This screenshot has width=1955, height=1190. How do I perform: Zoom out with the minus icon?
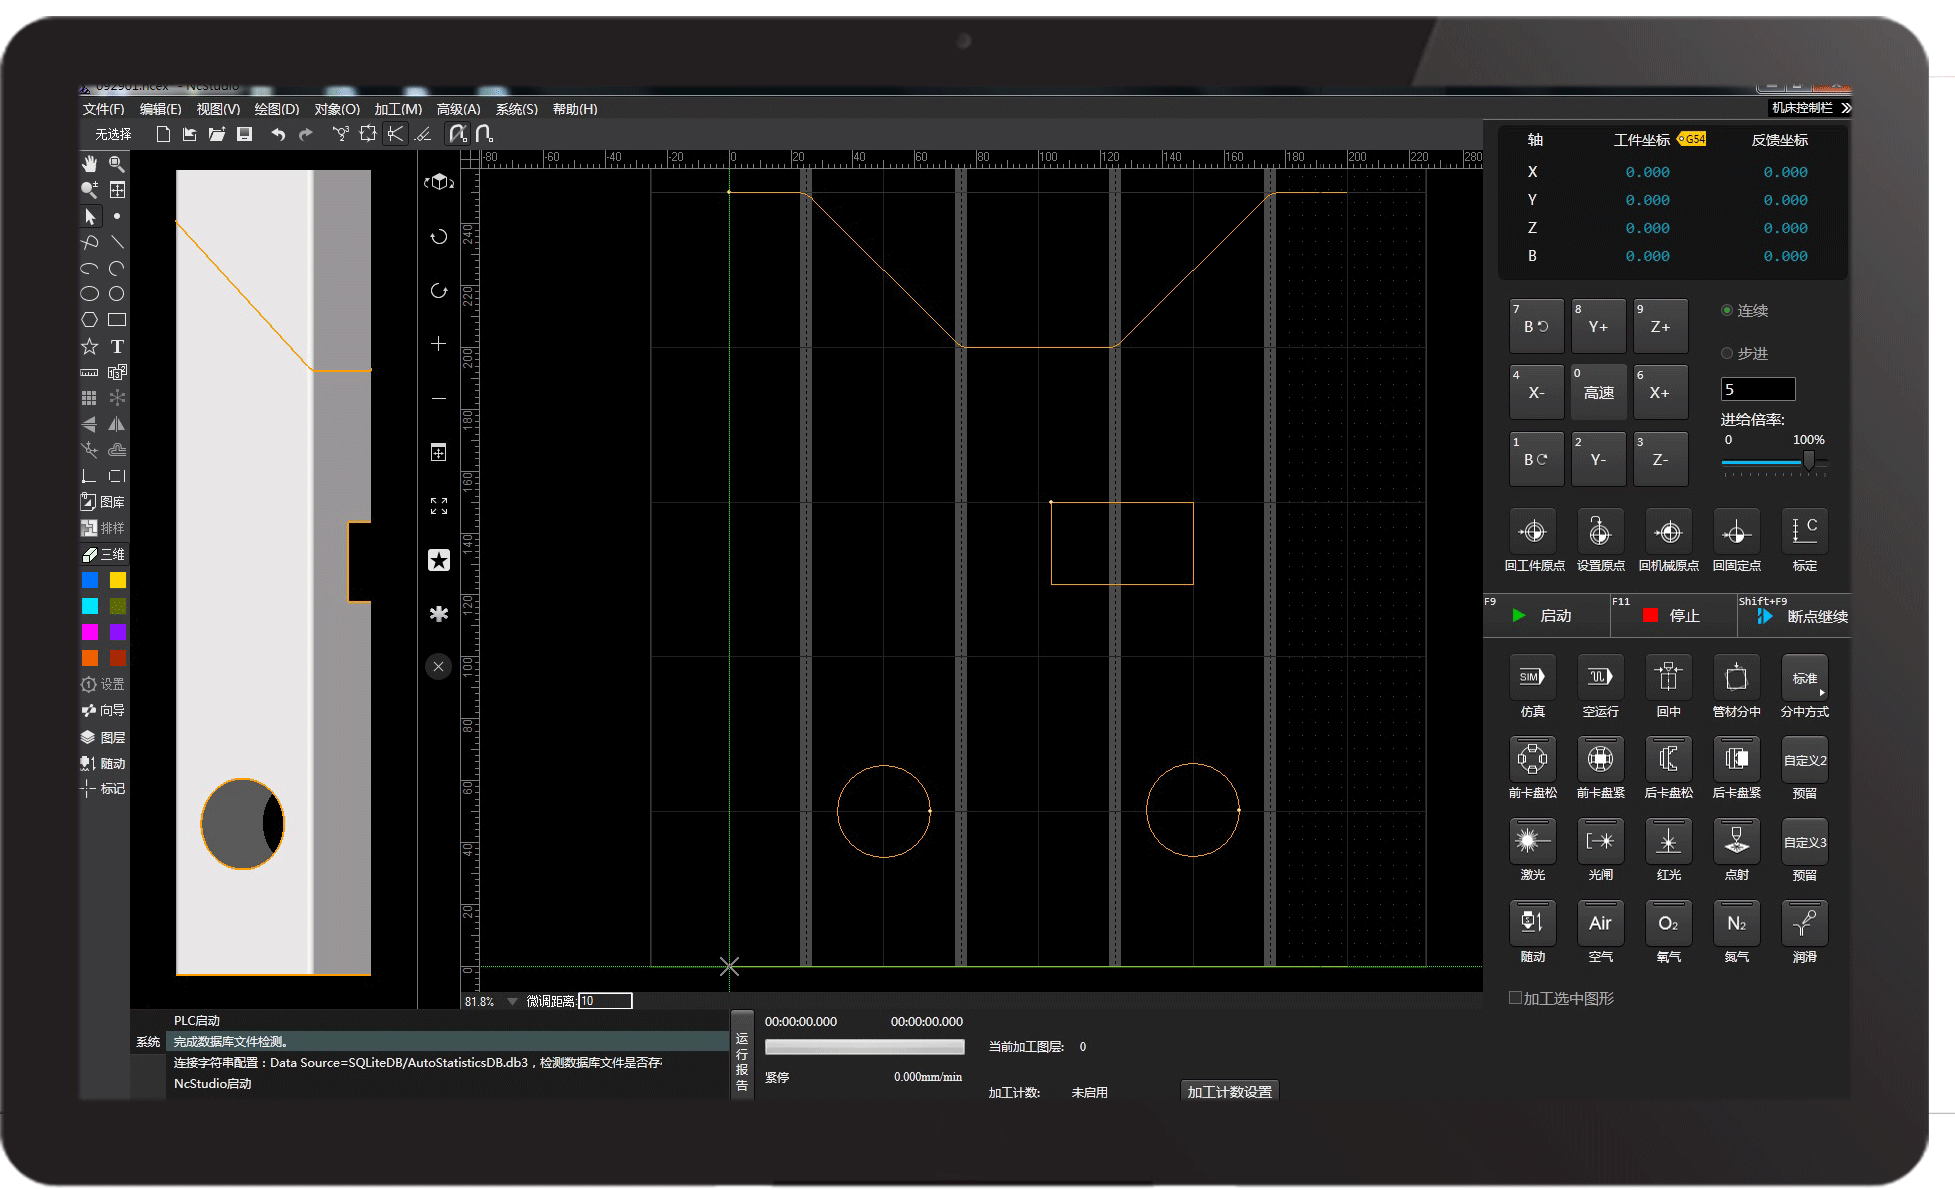438,398
